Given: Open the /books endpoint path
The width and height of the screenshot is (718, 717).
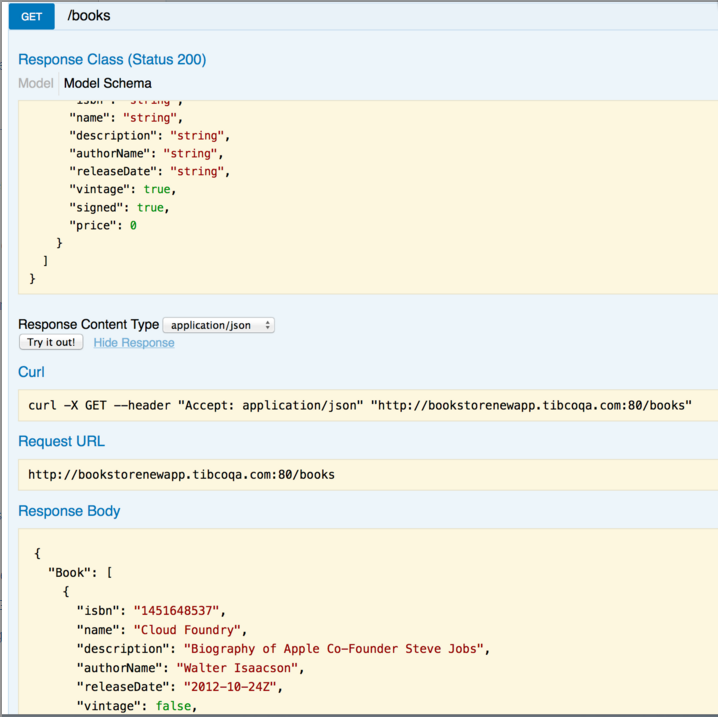Looking at the screenshot, I should [89, 16].
